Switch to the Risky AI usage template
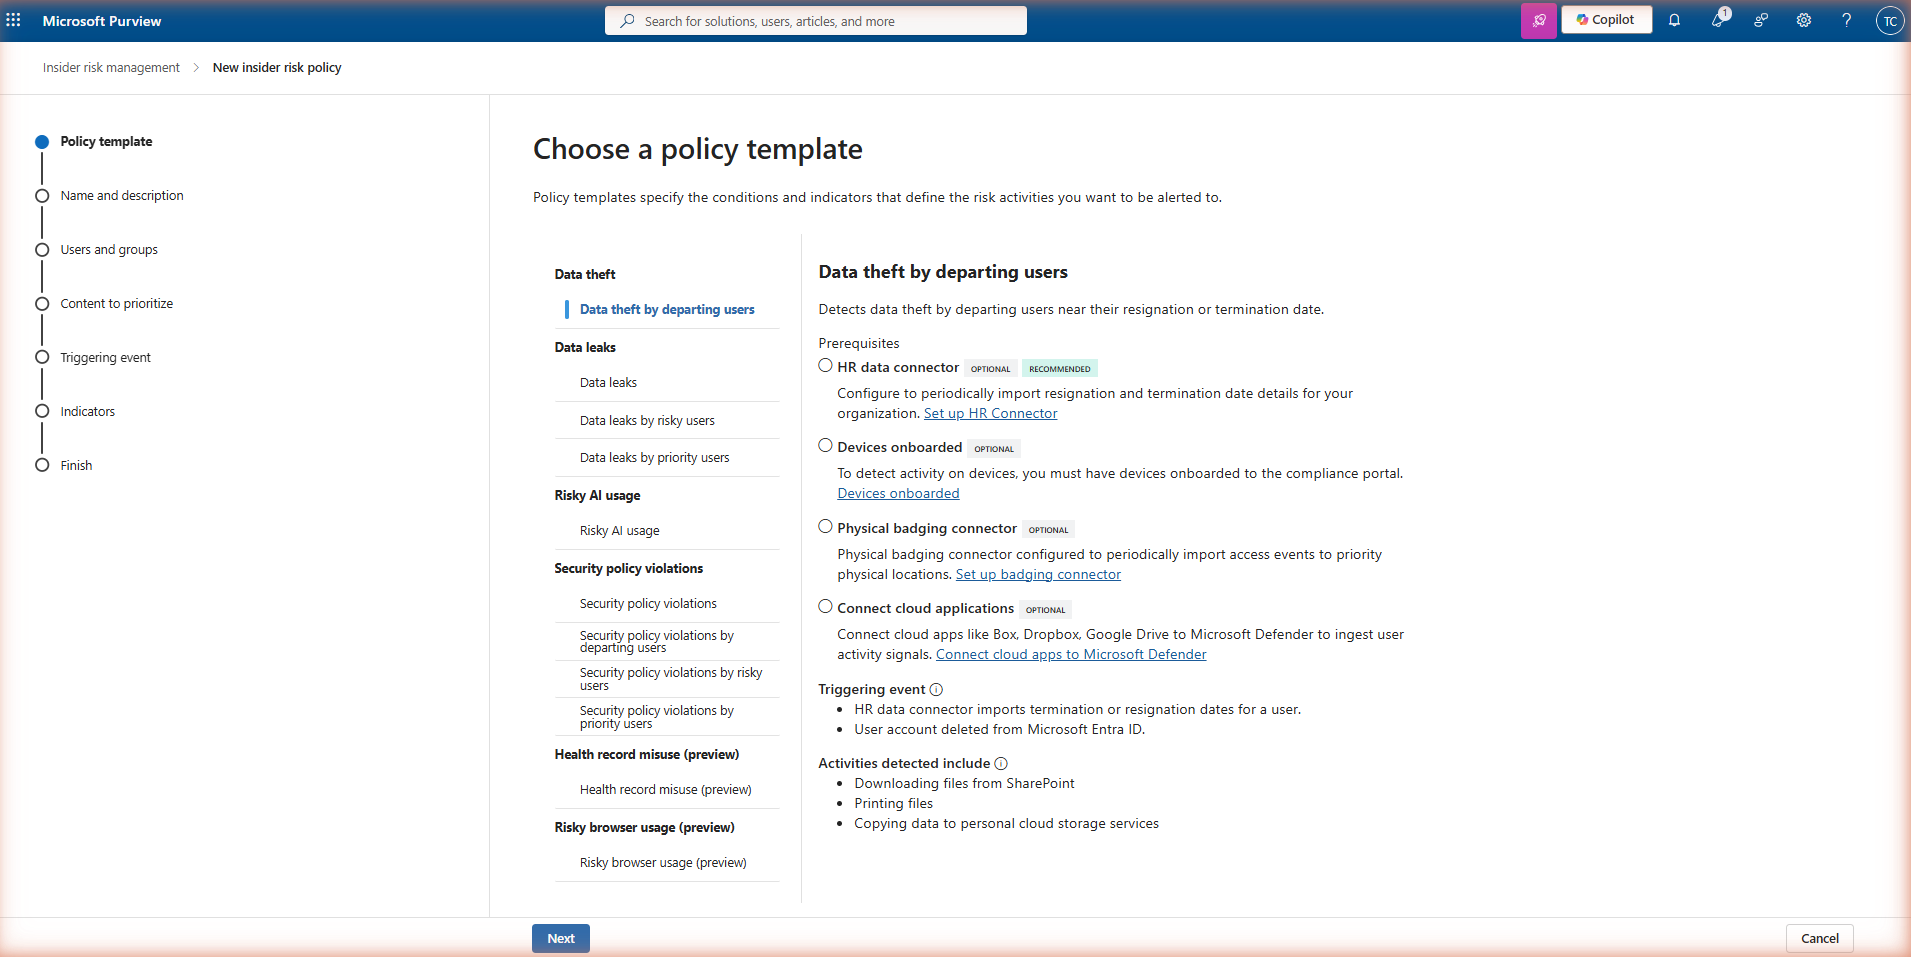The image size is (1911, 957). 619,530
